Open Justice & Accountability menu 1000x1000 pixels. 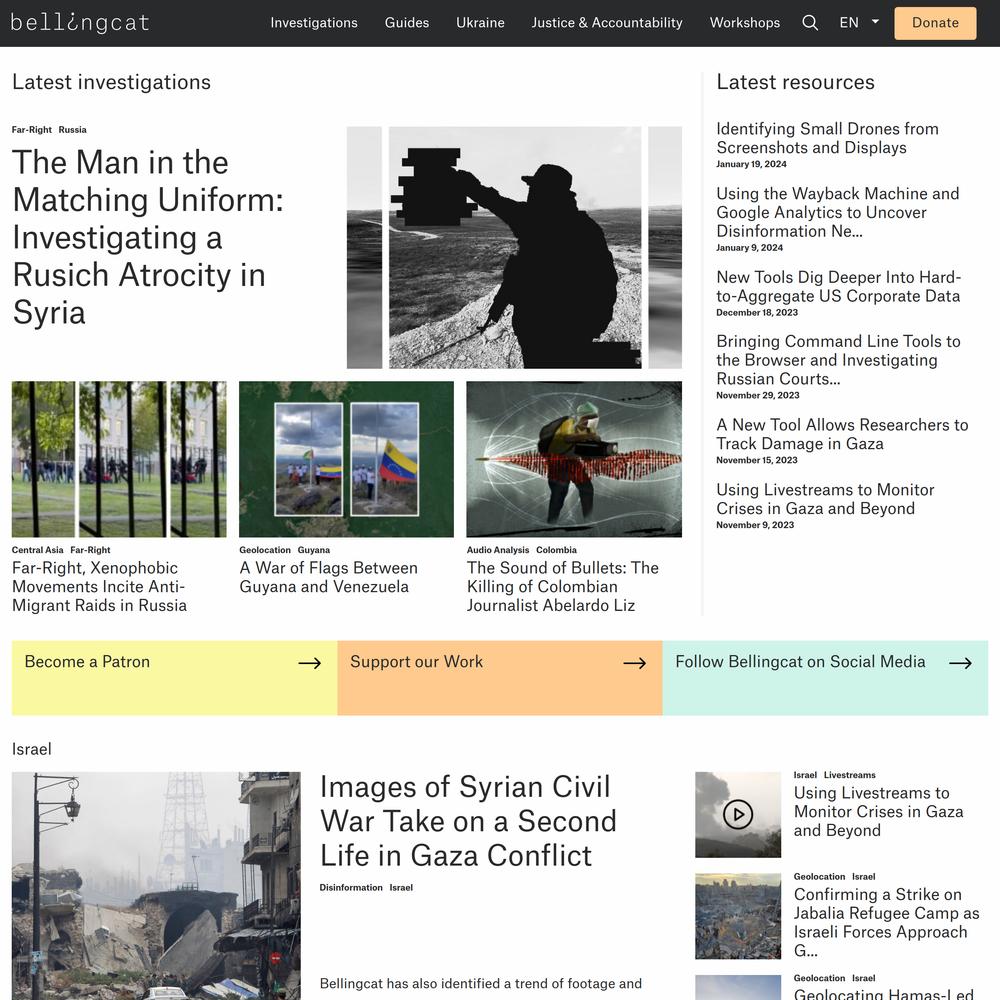[607, 23]
